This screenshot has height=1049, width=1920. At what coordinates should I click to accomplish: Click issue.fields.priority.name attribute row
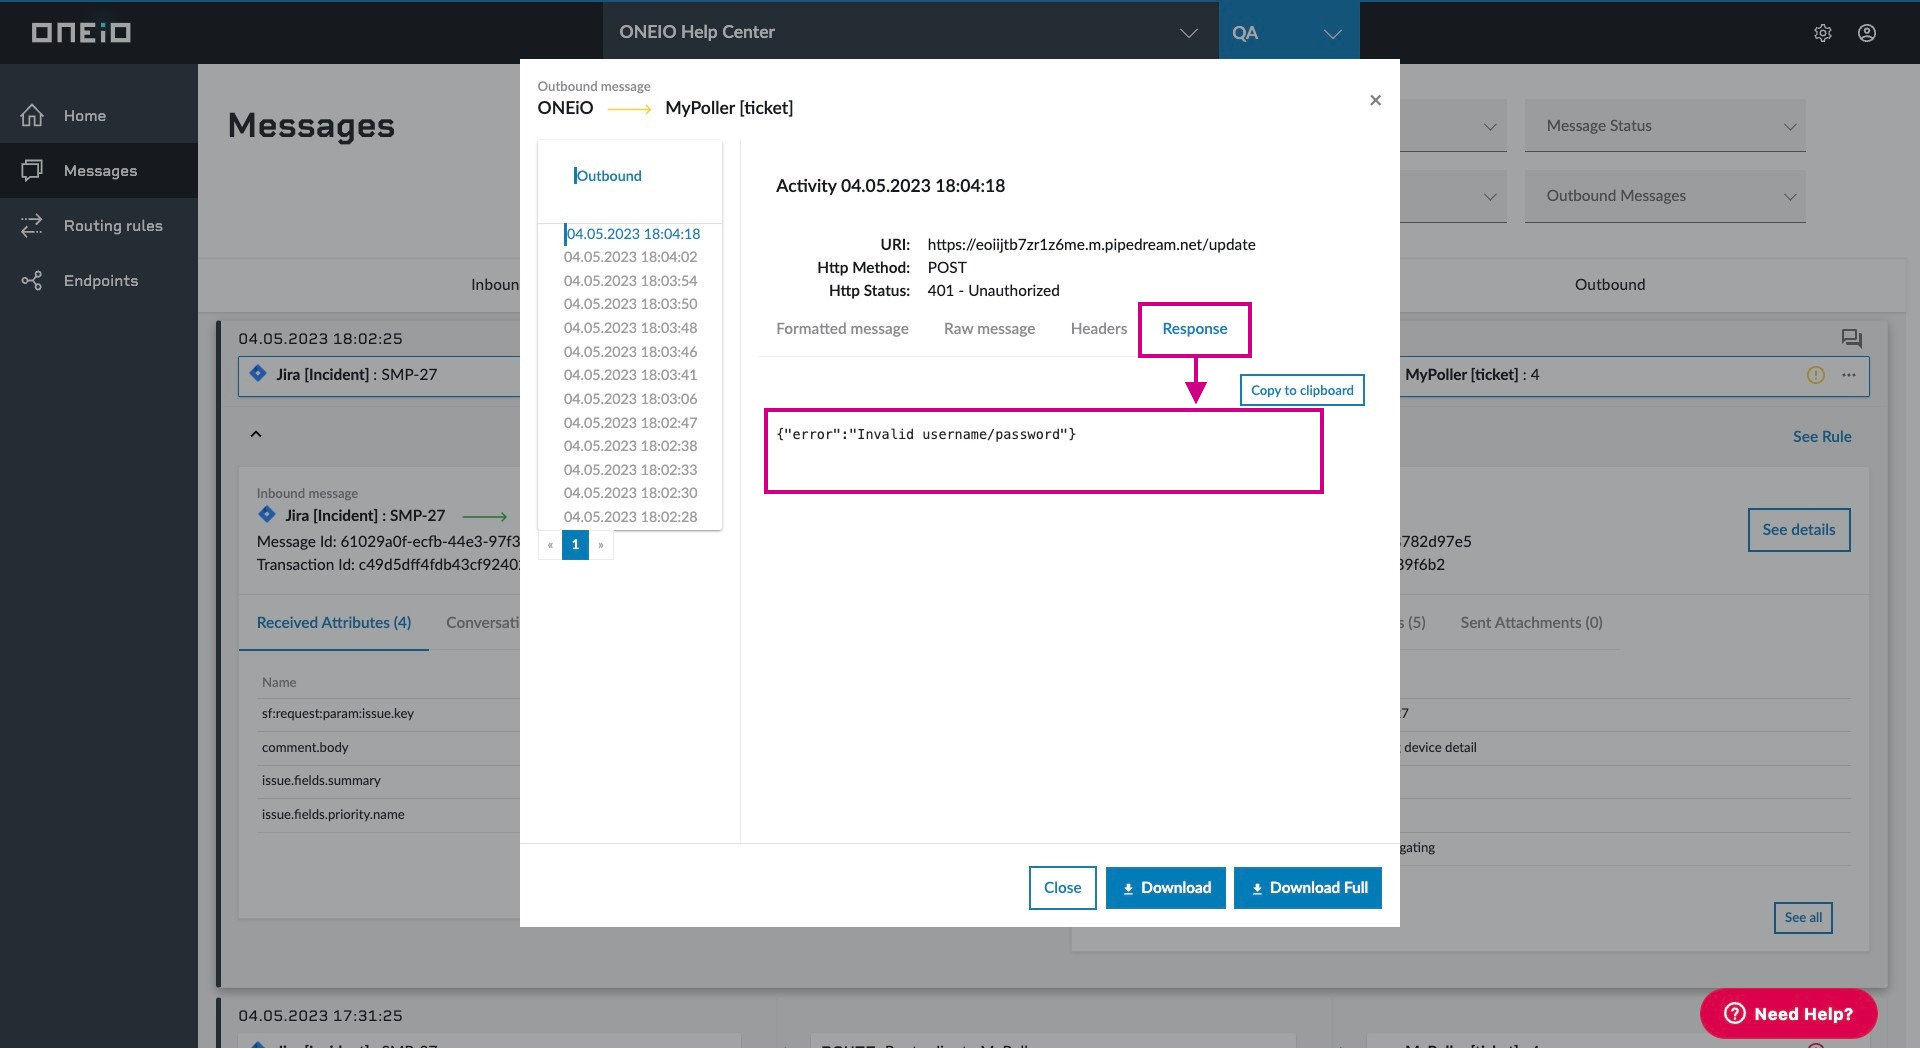[x=390, y=815]
